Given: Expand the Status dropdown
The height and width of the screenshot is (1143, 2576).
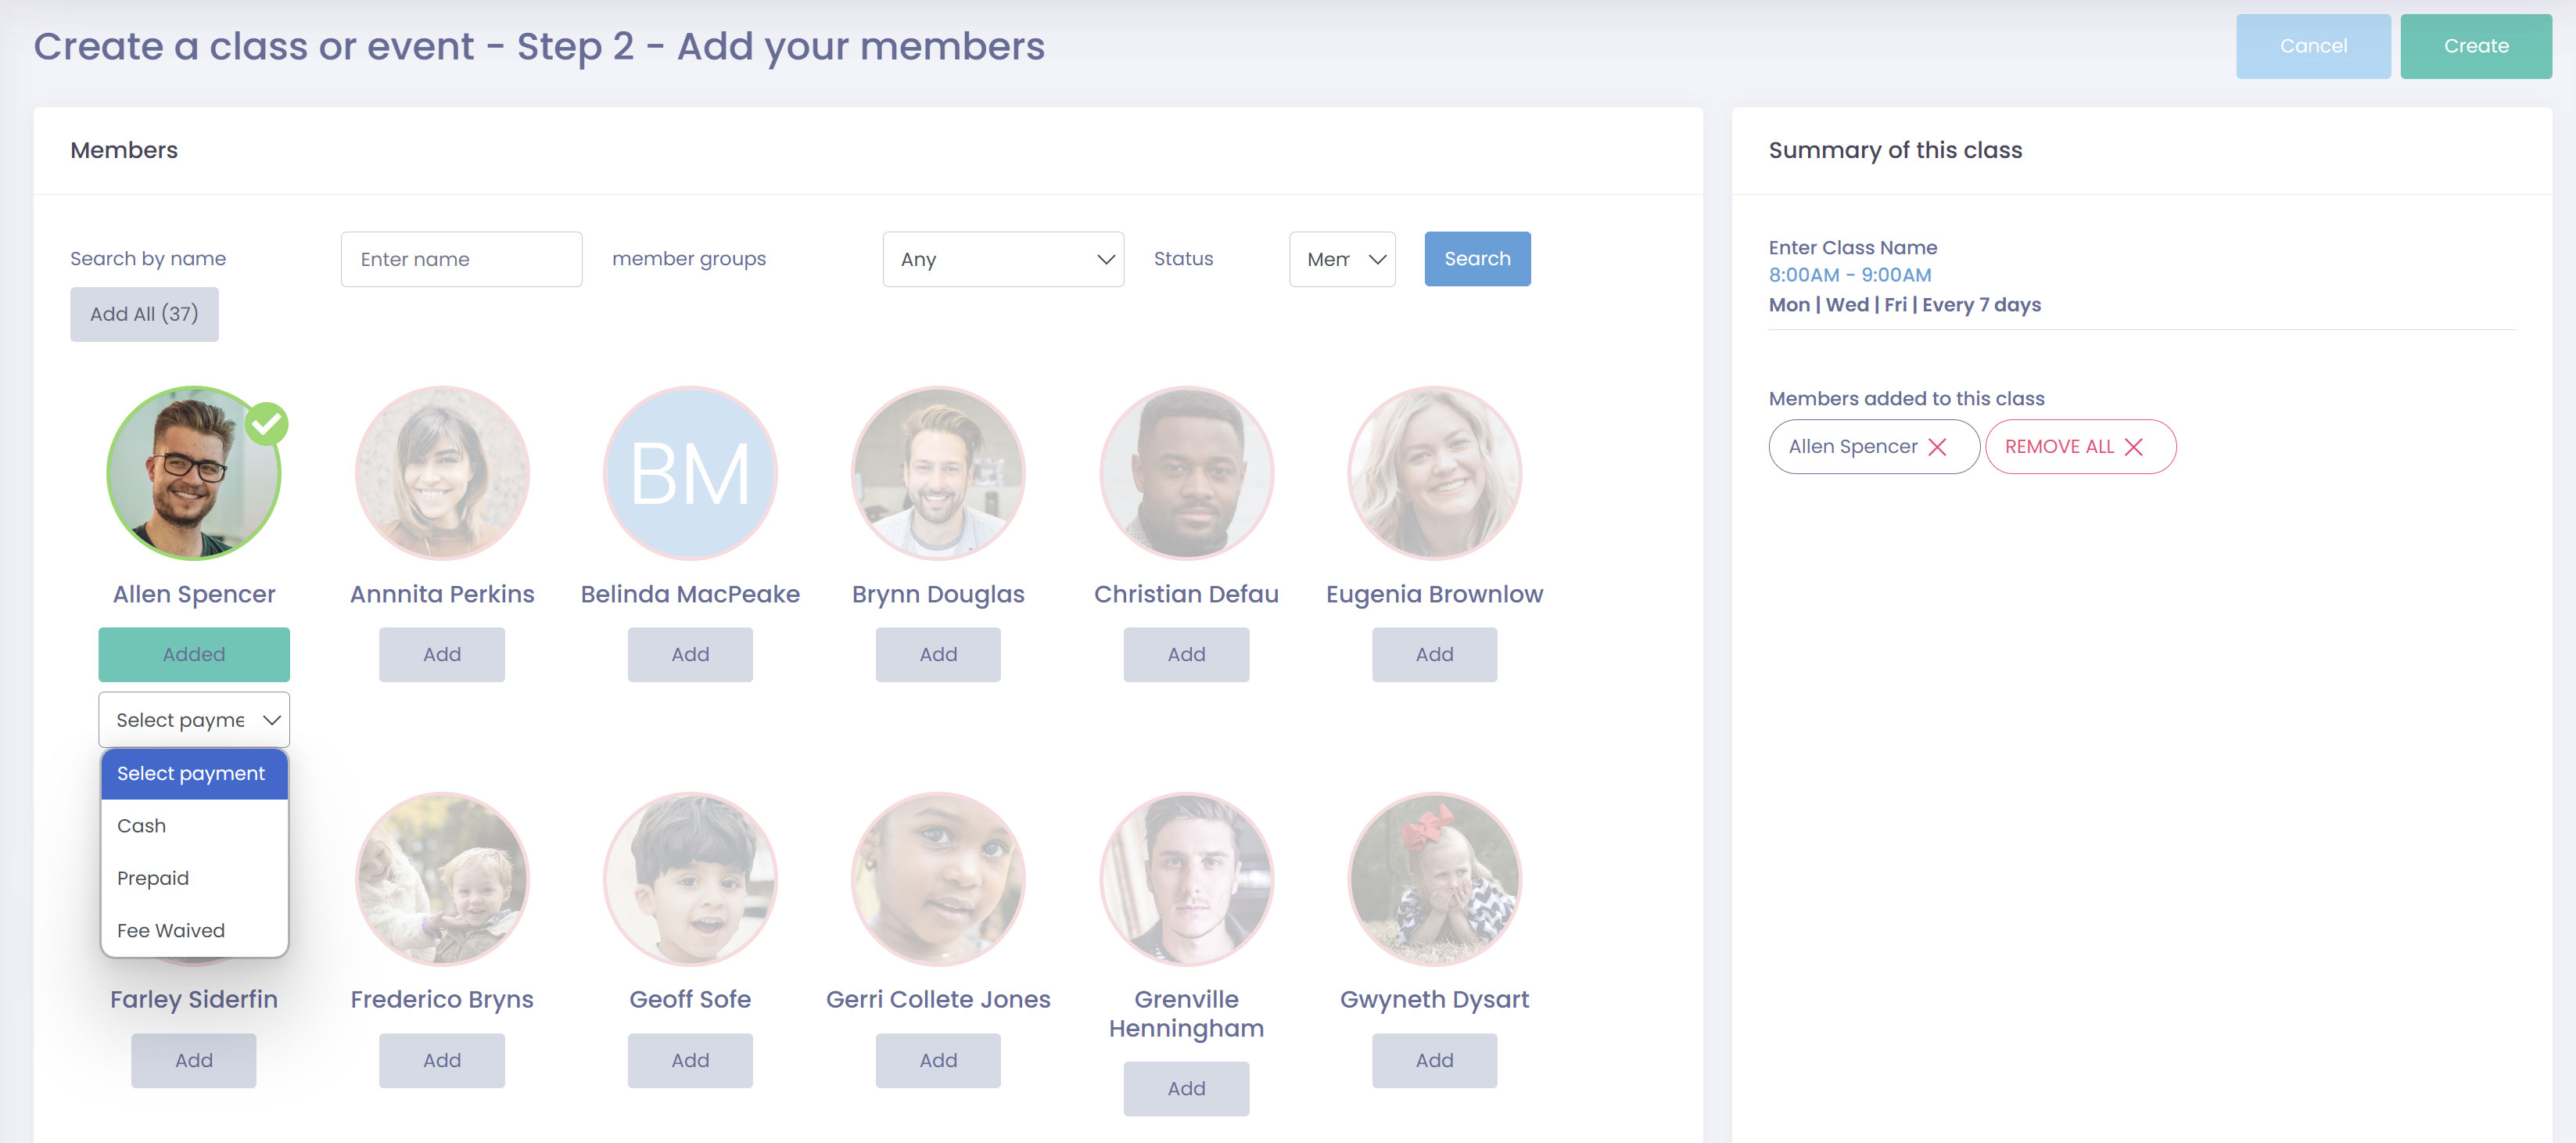Looking at the screenshot, I should point(1341,259).
